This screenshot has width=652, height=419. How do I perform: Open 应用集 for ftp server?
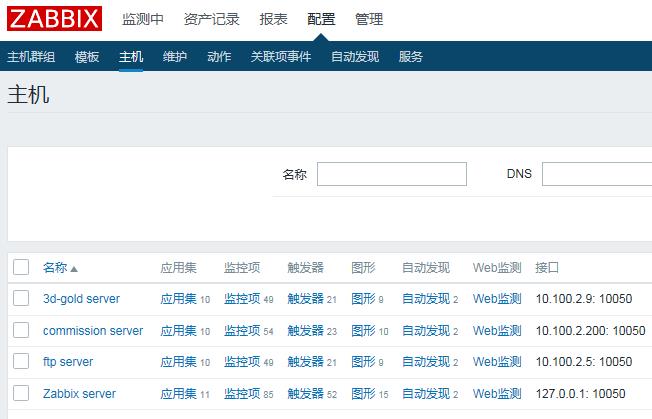[178, 362]
